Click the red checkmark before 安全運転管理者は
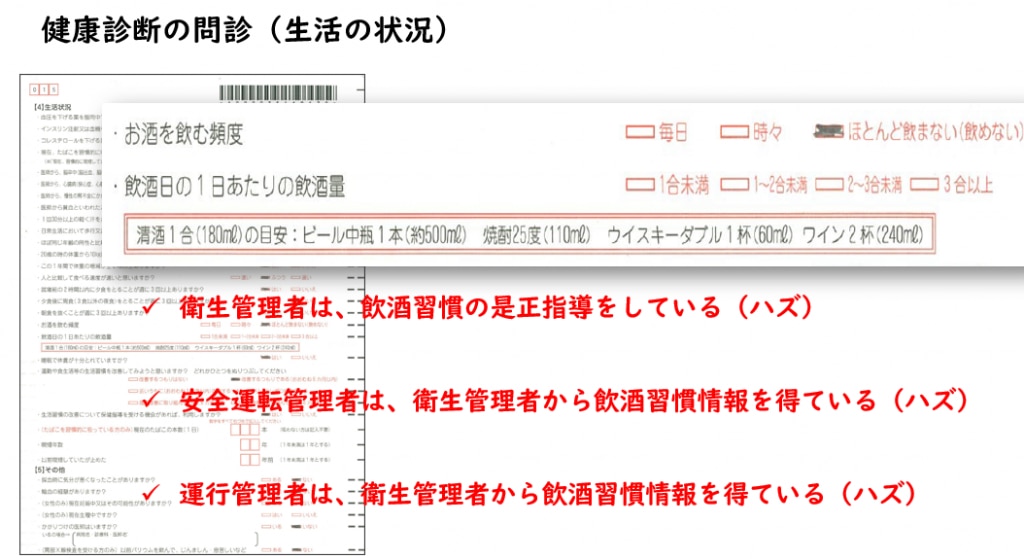 point(150,399)
